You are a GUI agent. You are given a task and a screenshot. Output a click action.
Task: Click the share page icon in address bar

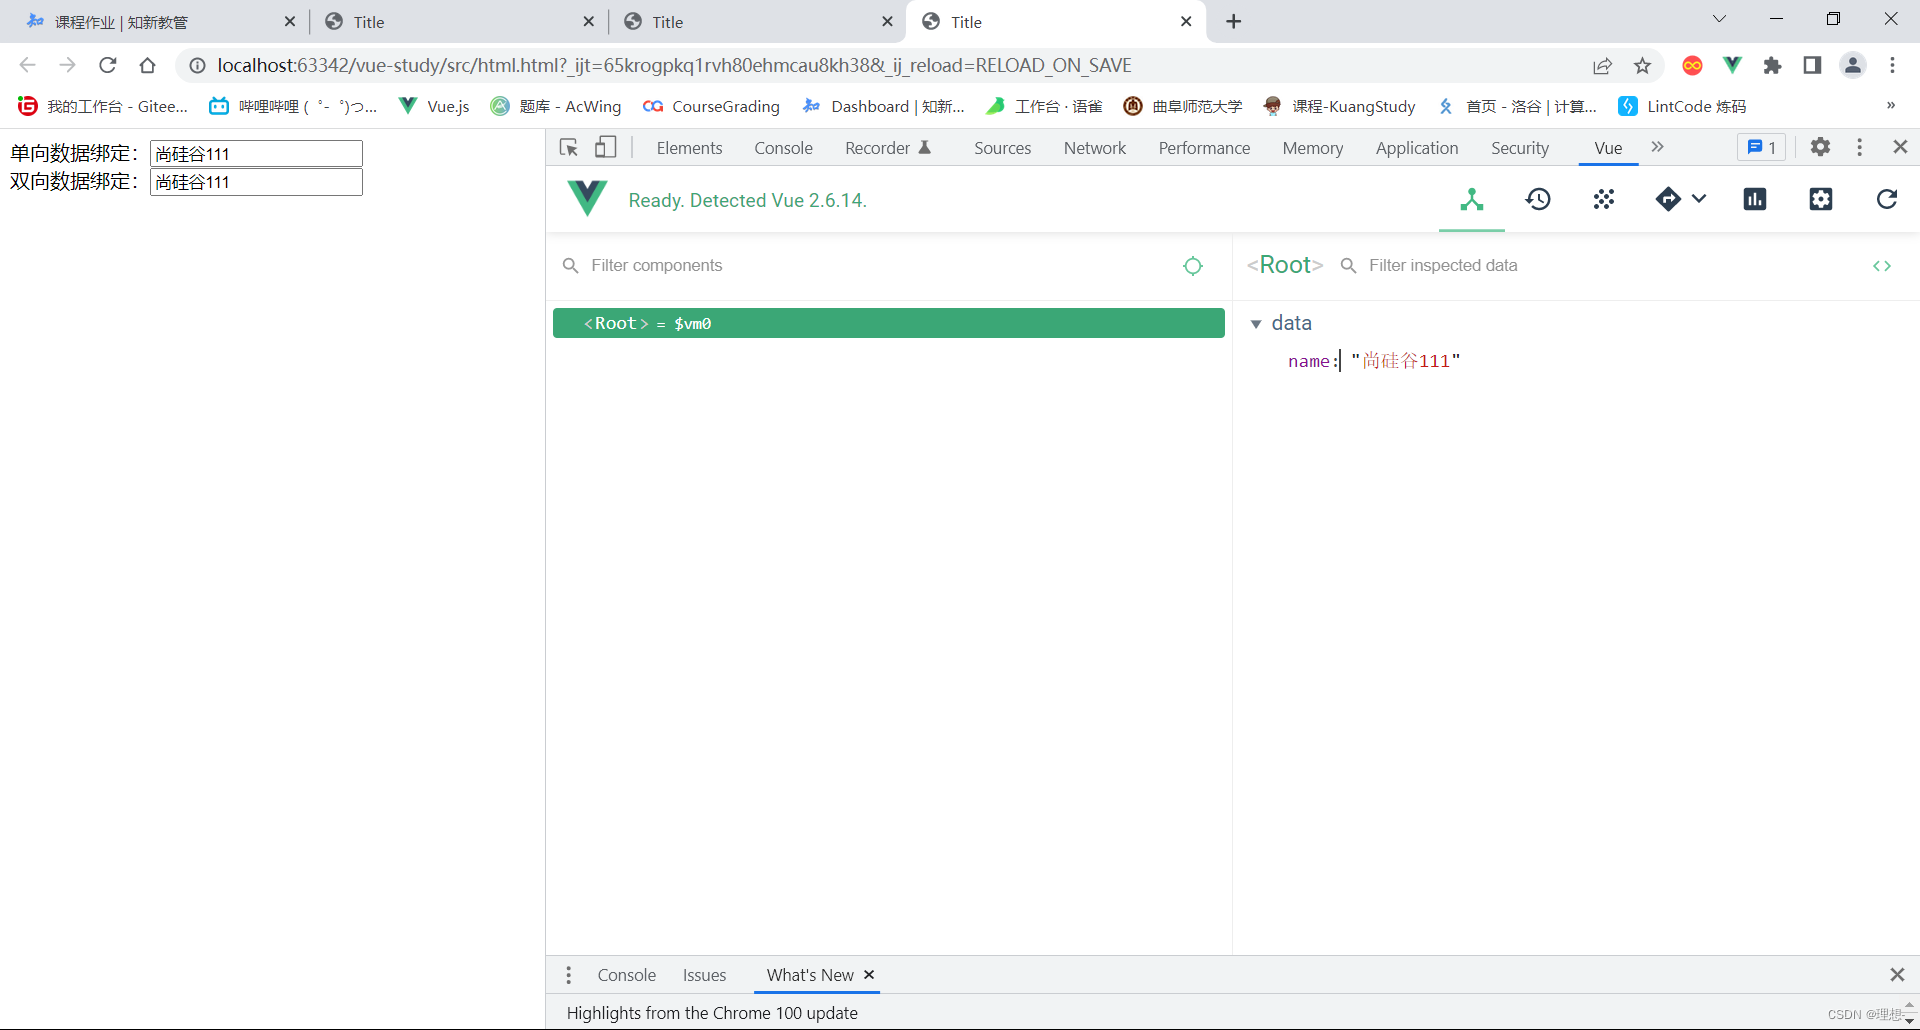tap(1602, 65)
